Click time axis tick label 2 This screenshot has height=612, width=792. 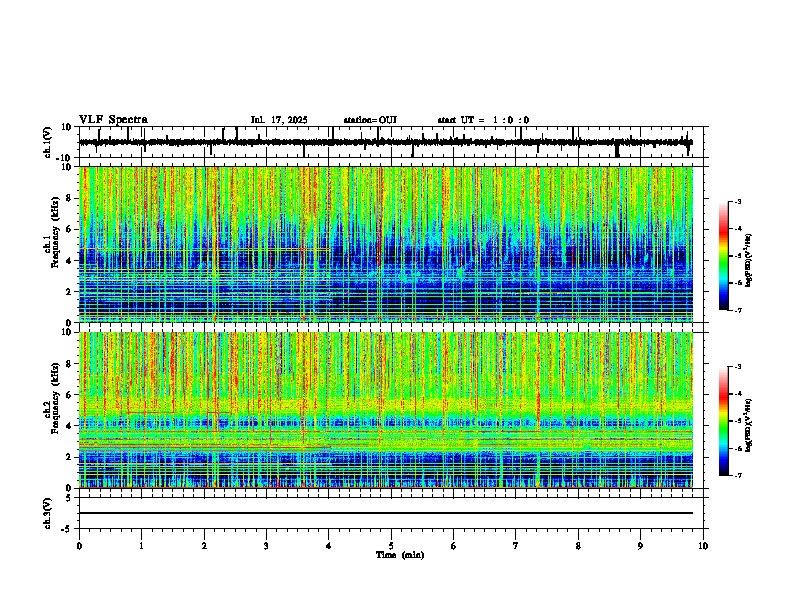(x=204, y=546)
